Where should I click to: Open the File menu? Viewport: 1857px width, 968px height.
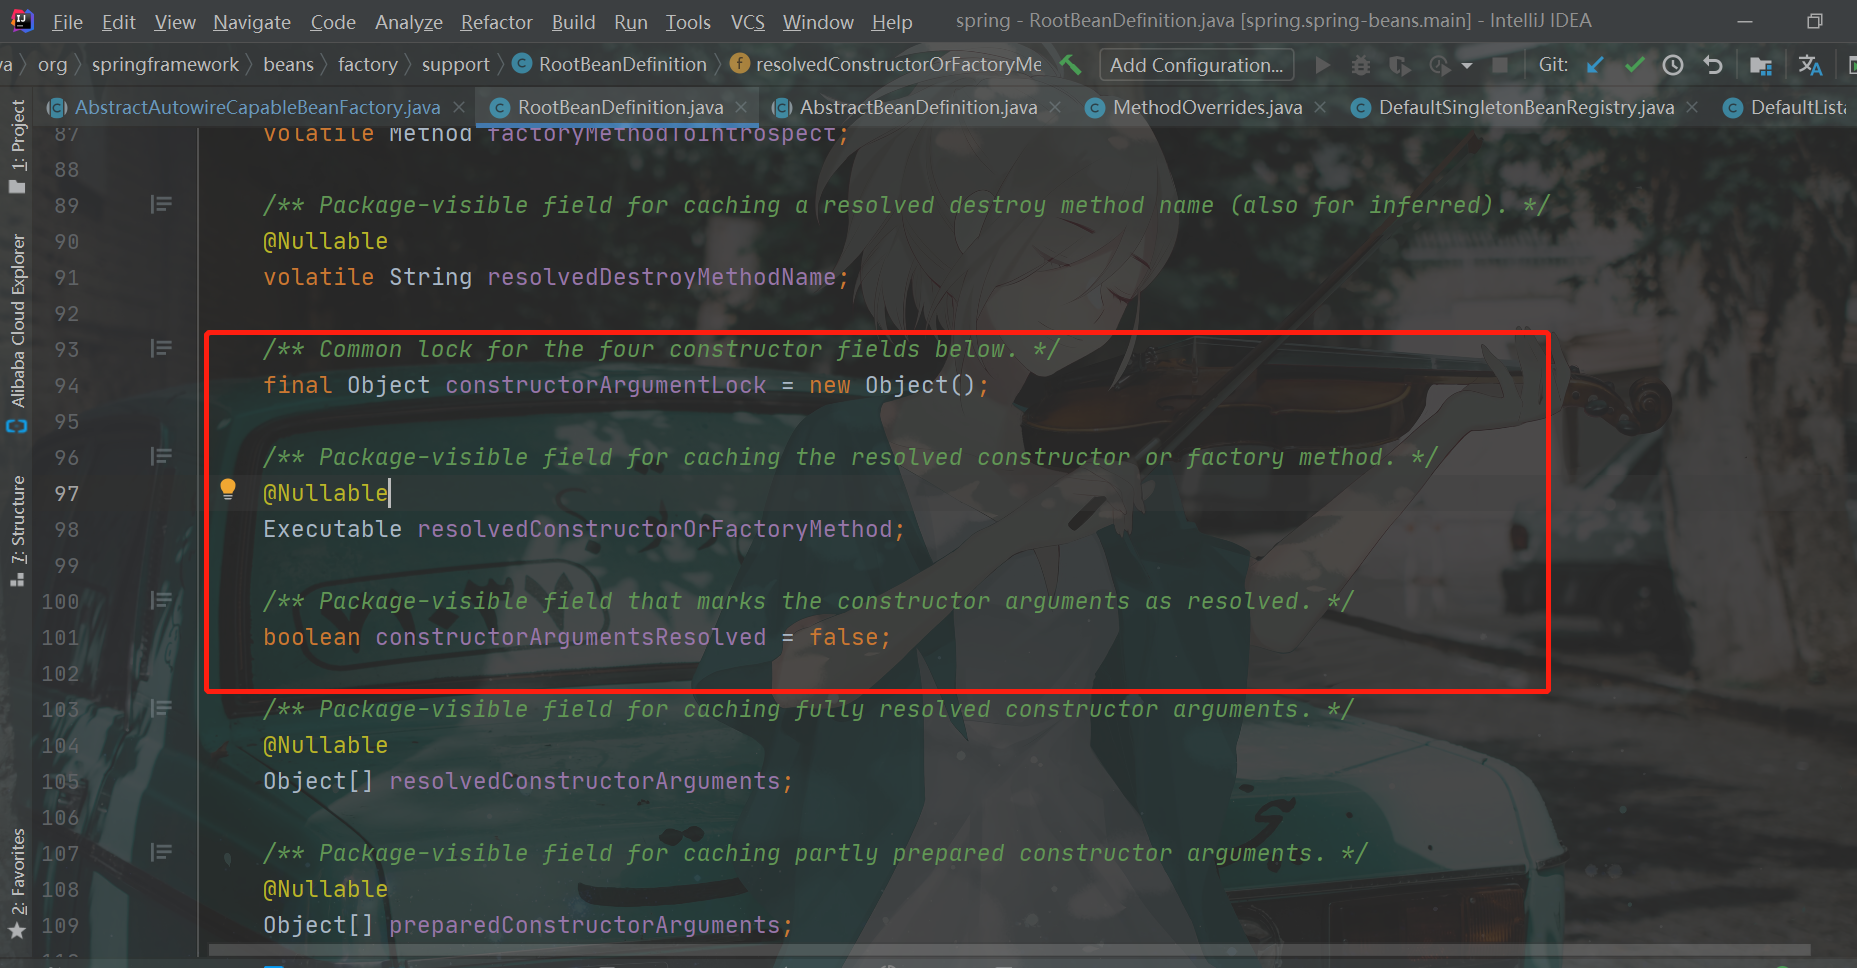[67, 22]
